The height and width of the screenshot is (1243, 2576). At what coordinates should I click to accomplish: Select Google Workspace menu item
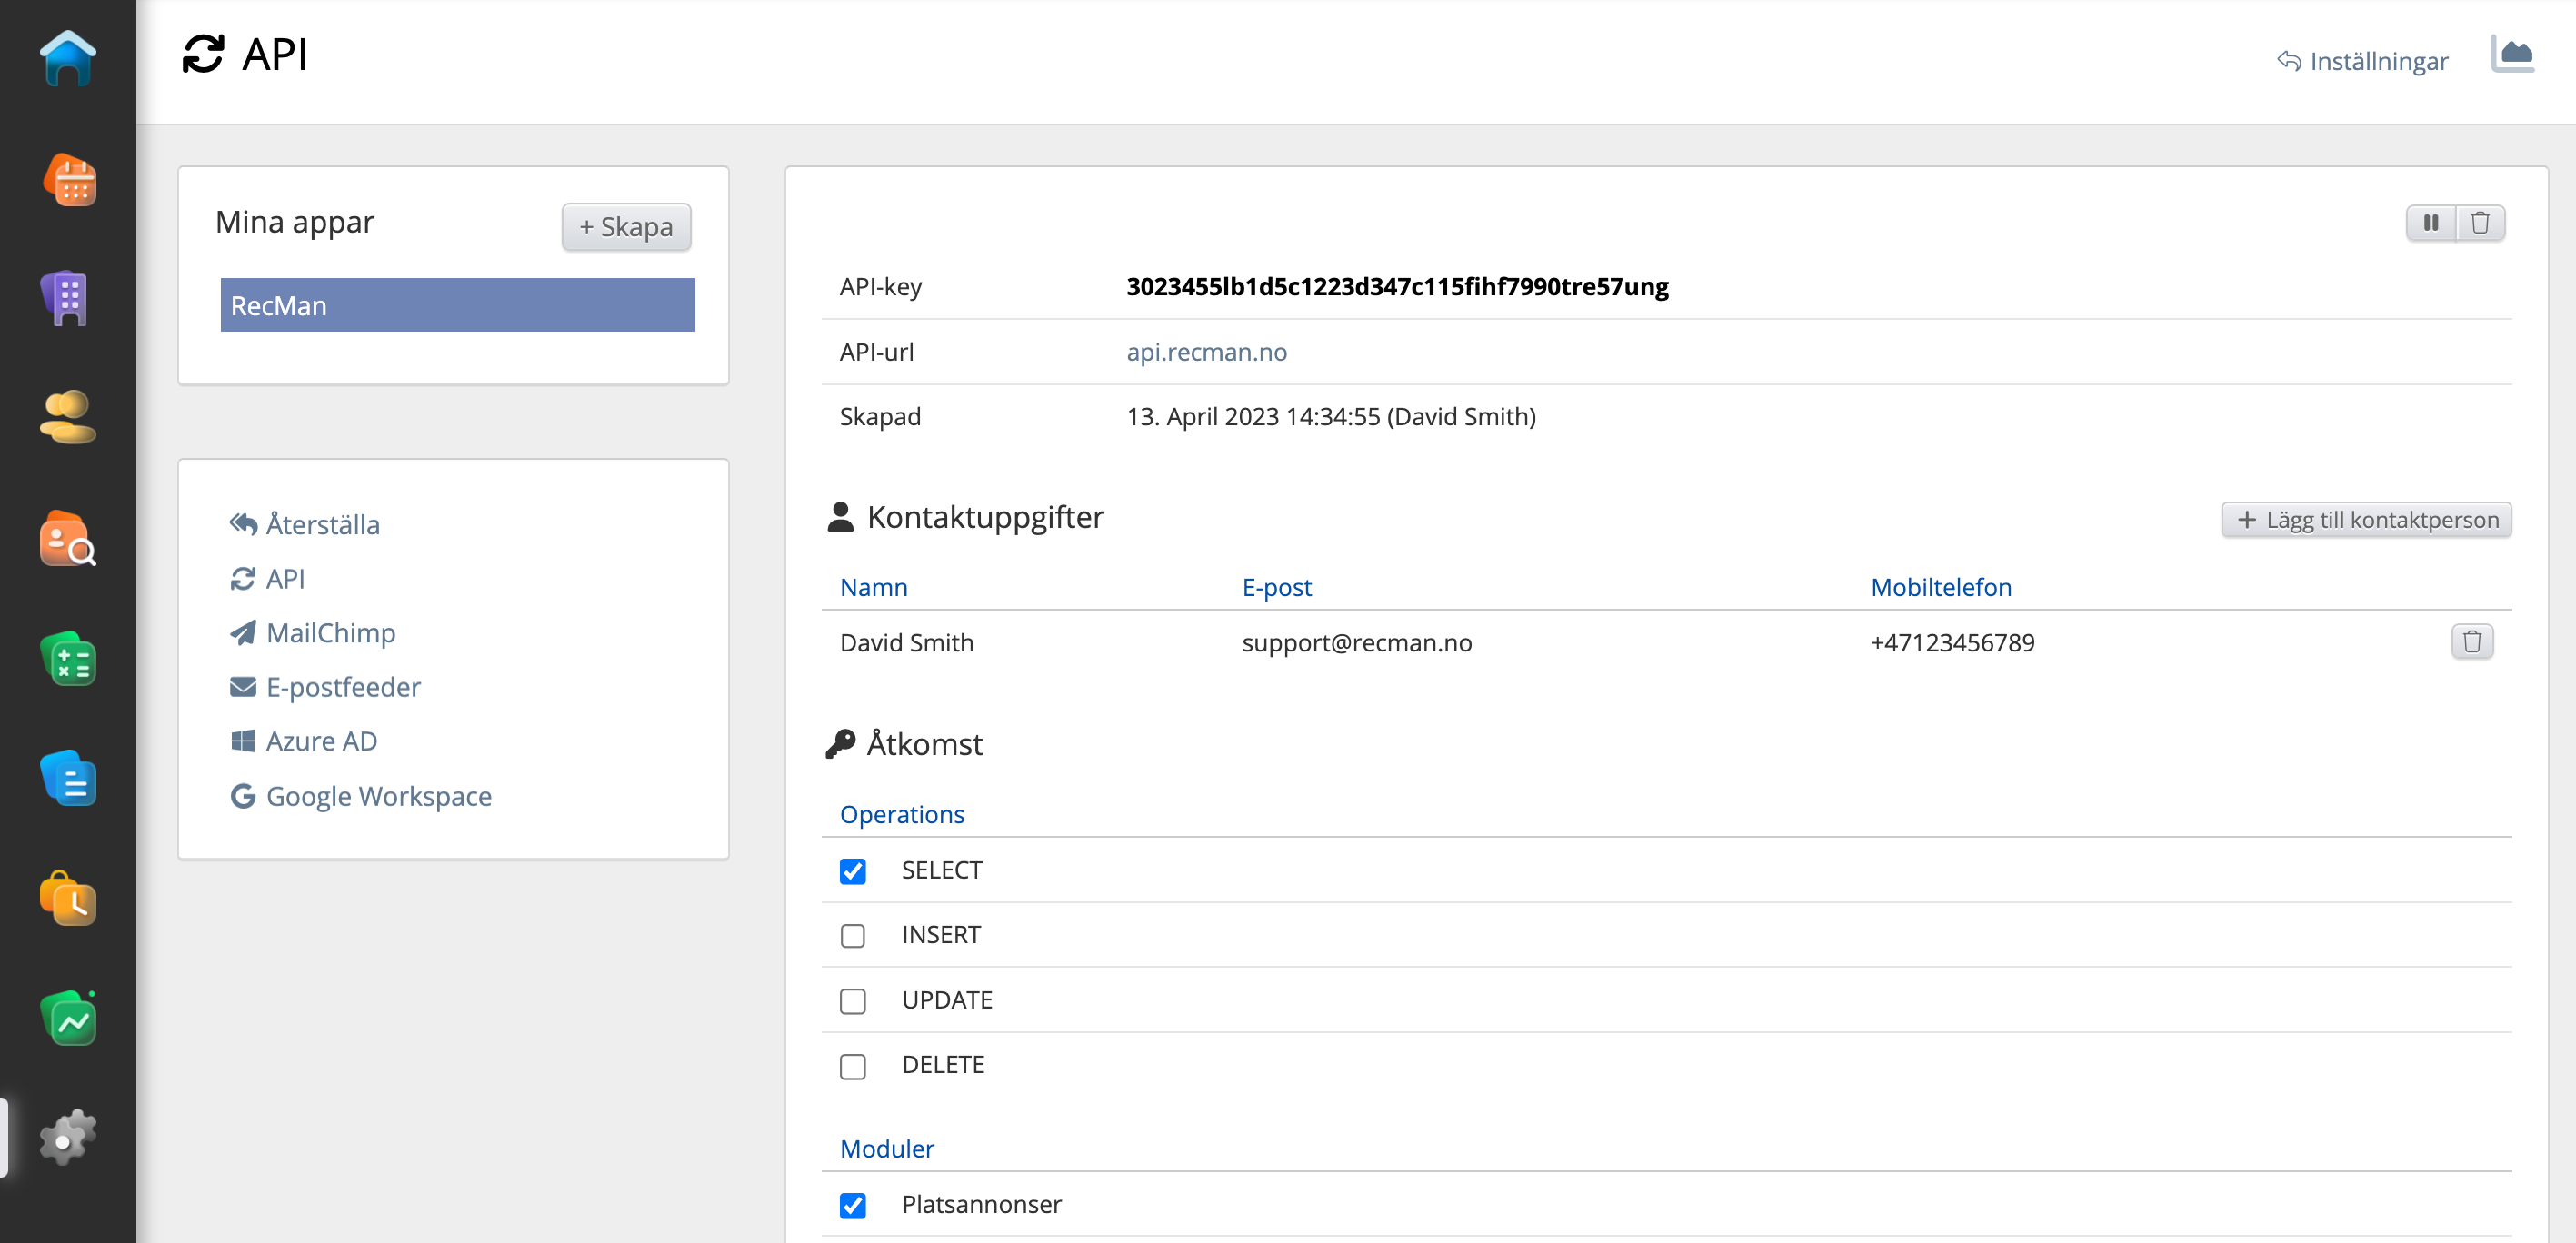(x=378, y=796)
